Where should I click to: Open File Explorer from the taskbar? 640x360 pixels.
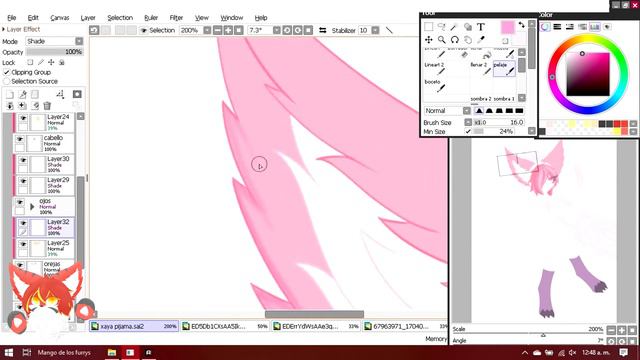(111, 352)
